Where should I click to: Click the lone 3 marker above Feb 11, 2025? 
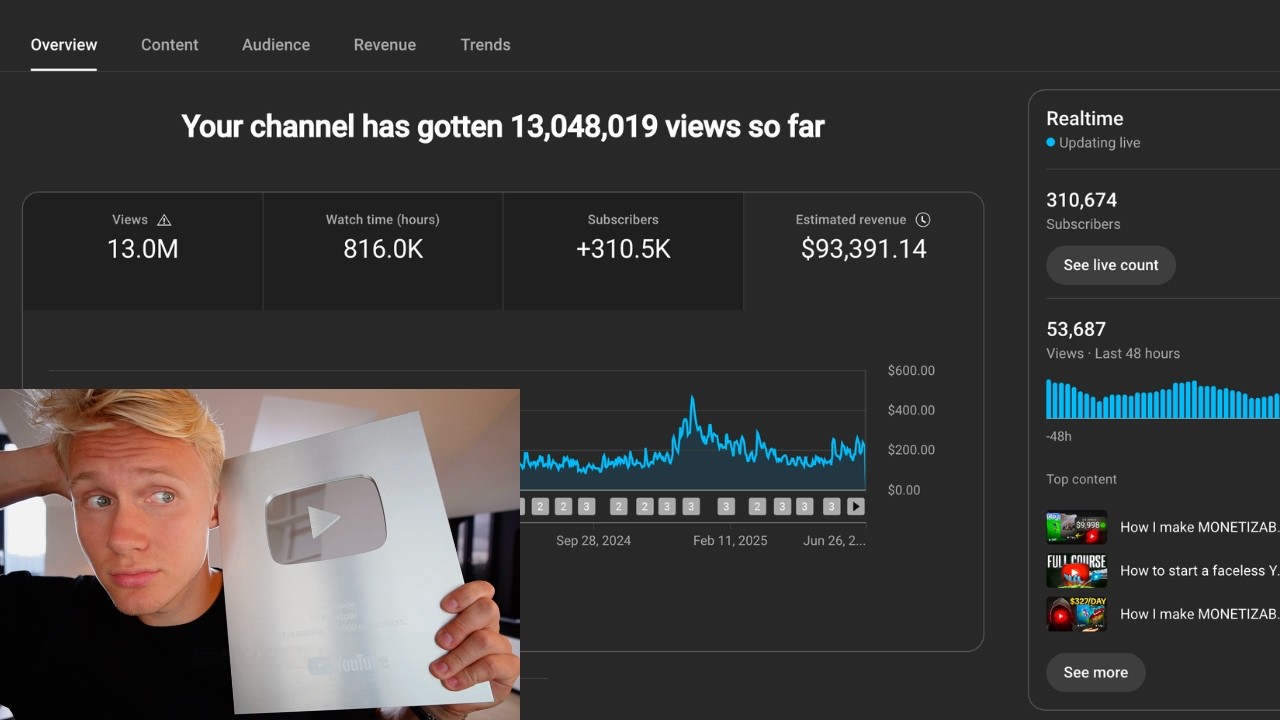[x=726, y=507]
